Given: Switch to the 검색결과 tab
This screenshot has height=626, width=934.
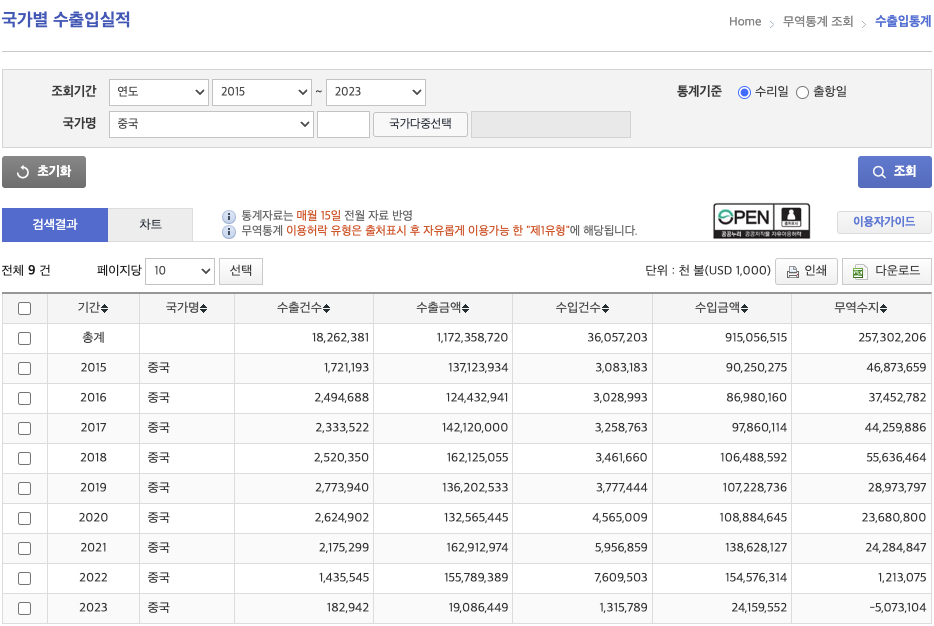Looking at the screenshot, I should [55, 225].
